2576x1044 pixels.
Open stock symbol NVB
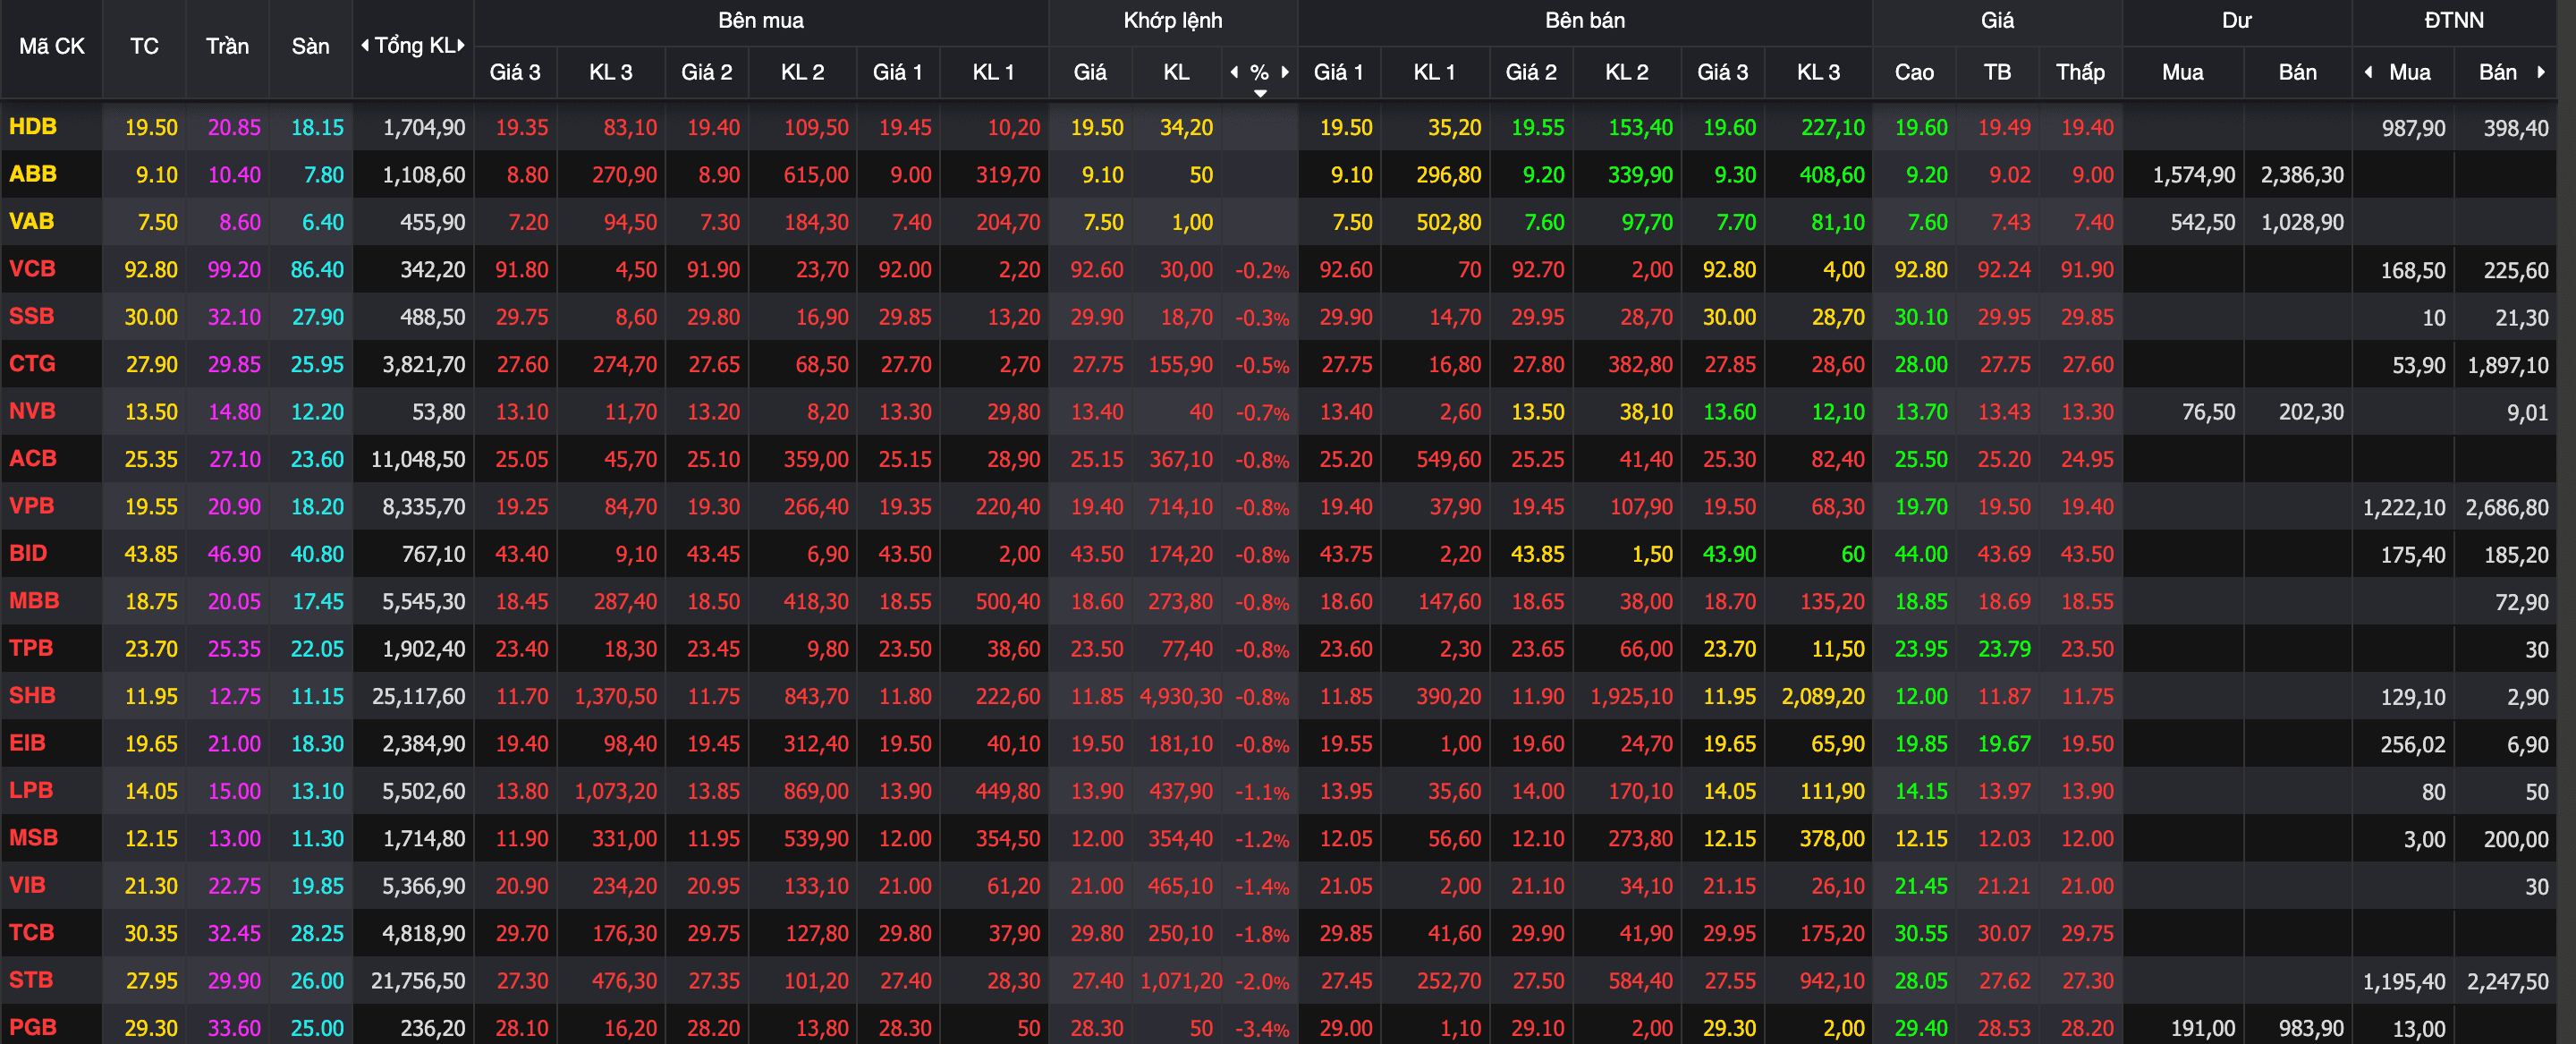[x=32, y=411]
